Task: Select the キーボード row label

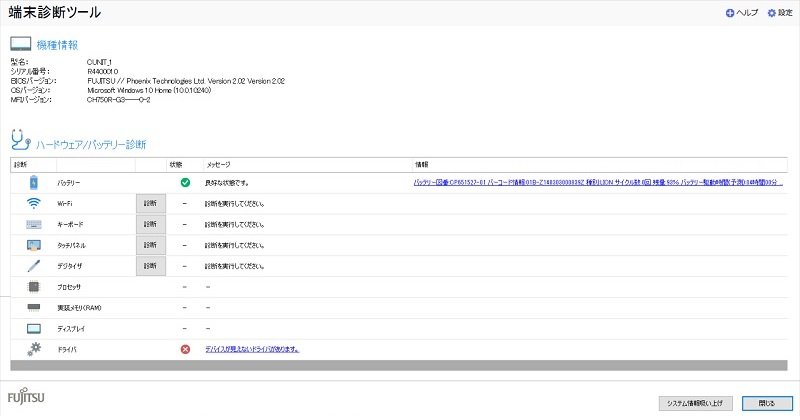Action: click(70, 225)
